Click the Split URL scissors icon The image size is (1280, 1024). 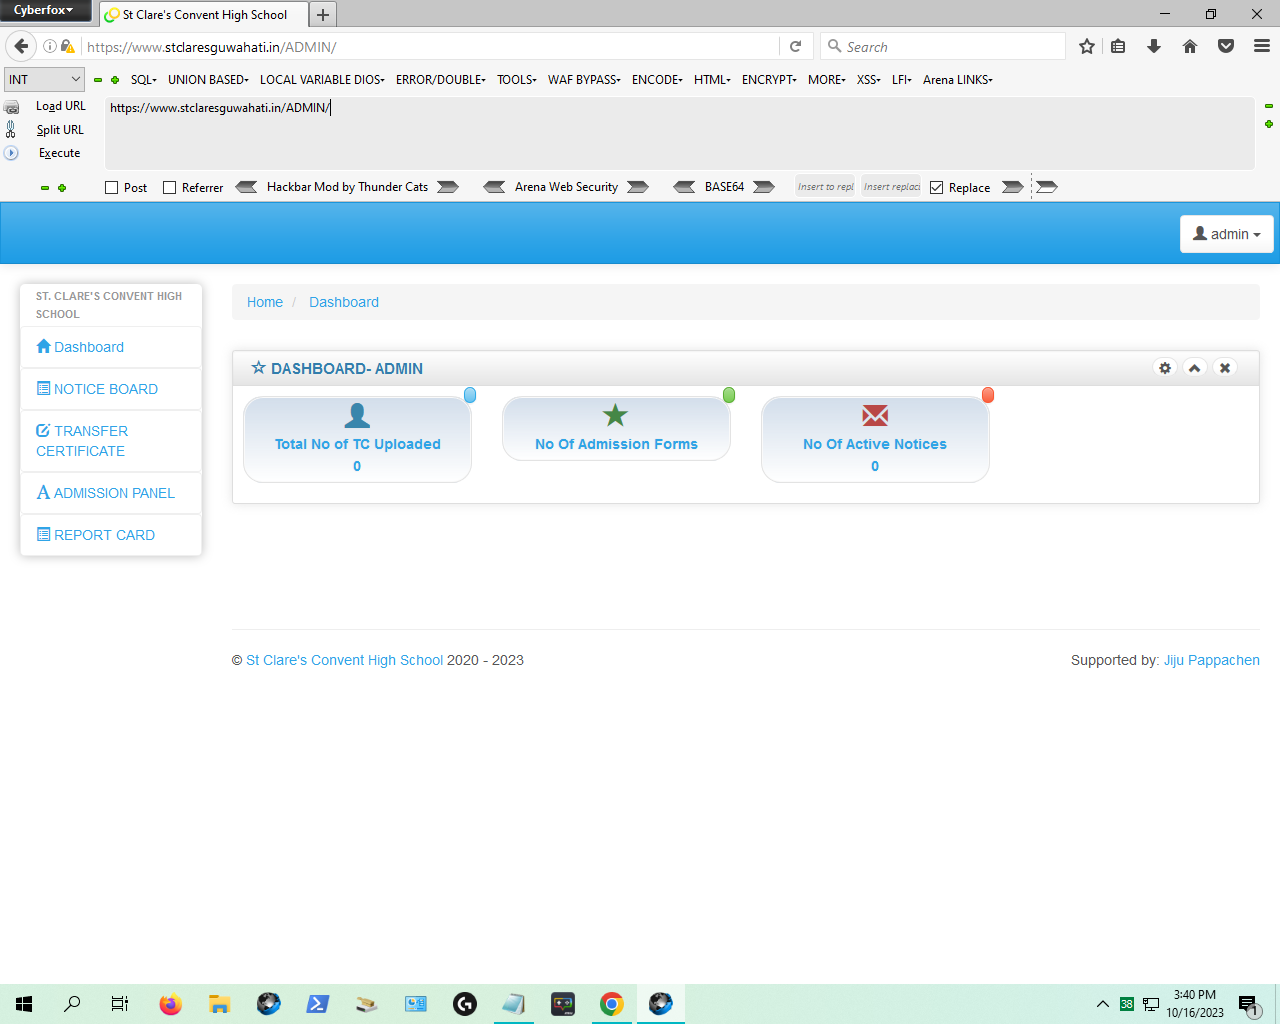(x=11, y=129)
